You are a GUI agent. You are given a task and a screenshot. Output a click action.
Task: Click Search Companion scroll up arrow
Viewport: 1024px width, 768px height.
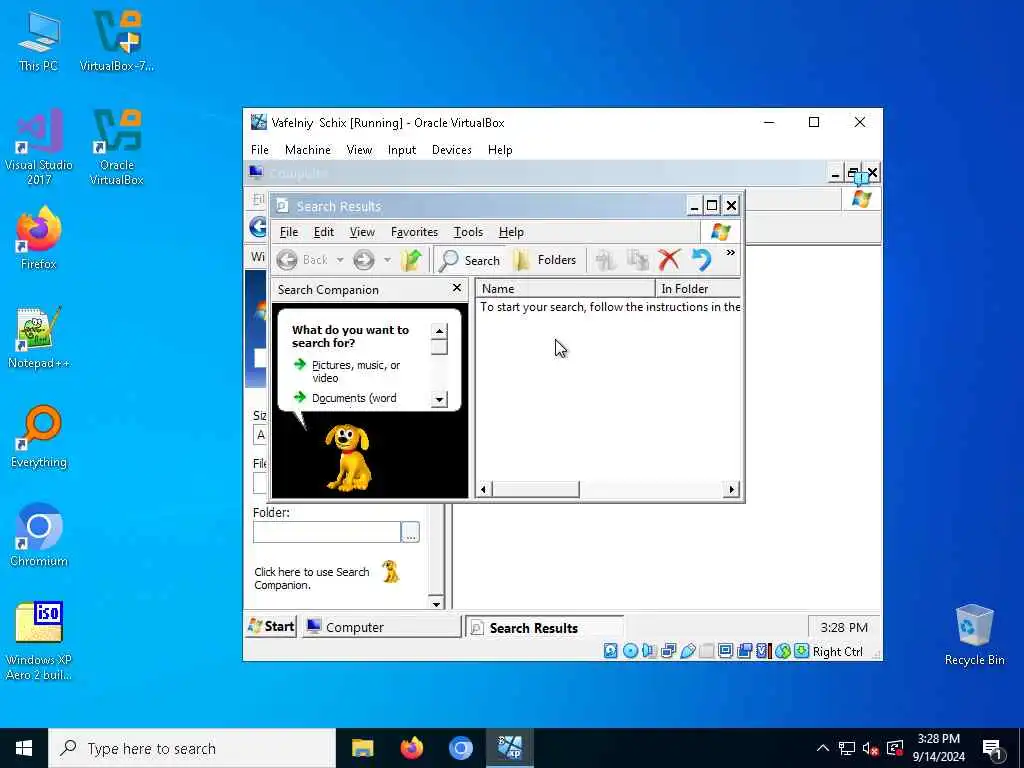click(439, 331)
